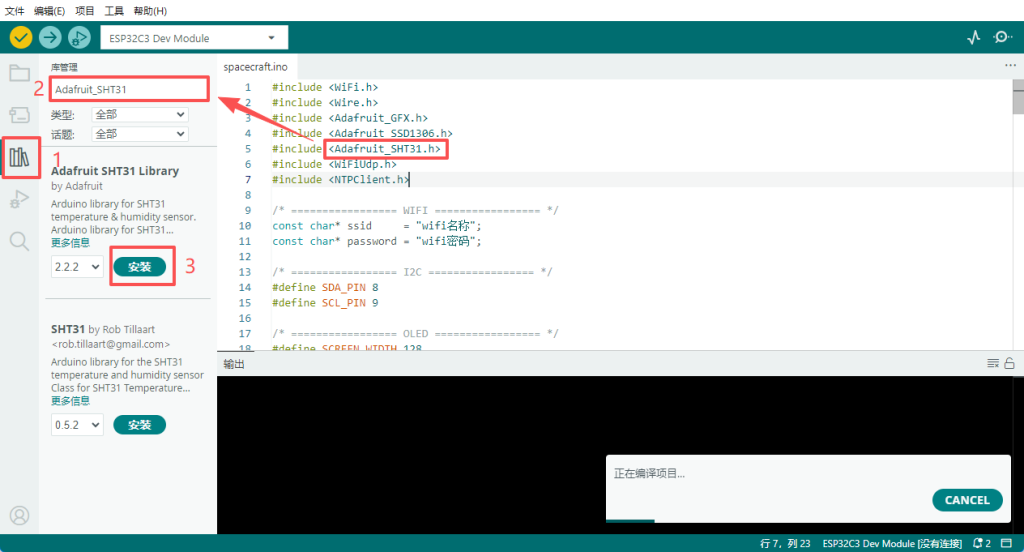
Task: Open the Boards Manager sidebar icon
Action: [x=19, y=114]
